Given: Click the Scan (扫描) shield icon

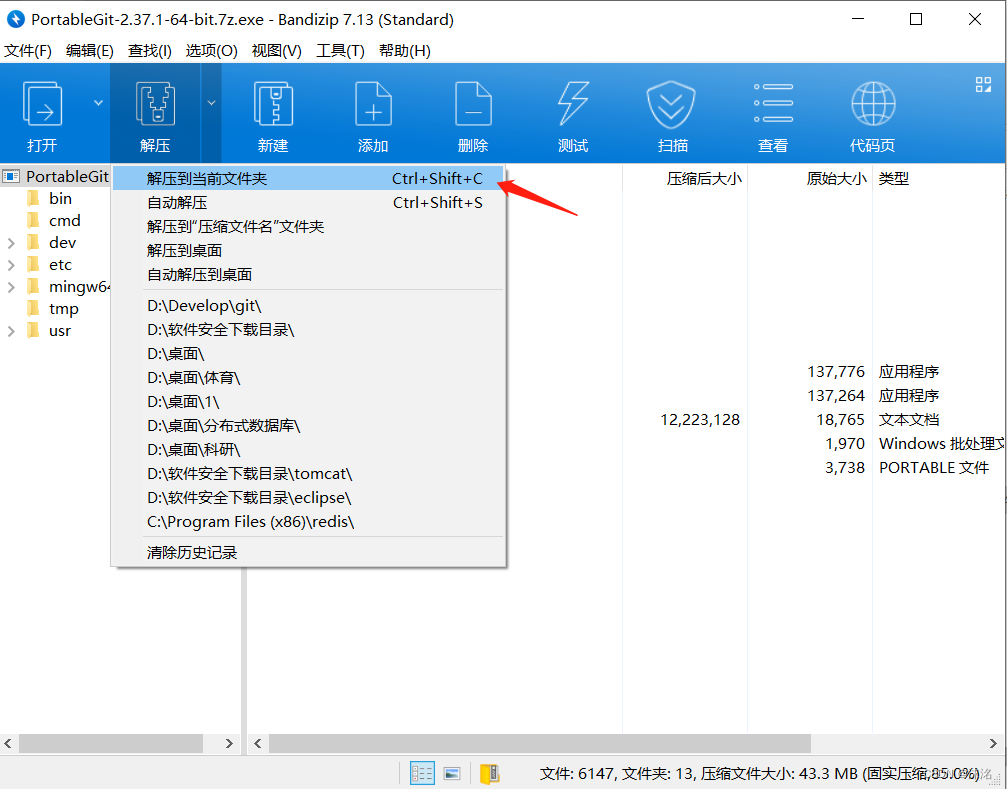Looking at the screenshot, I should point(671,104).
